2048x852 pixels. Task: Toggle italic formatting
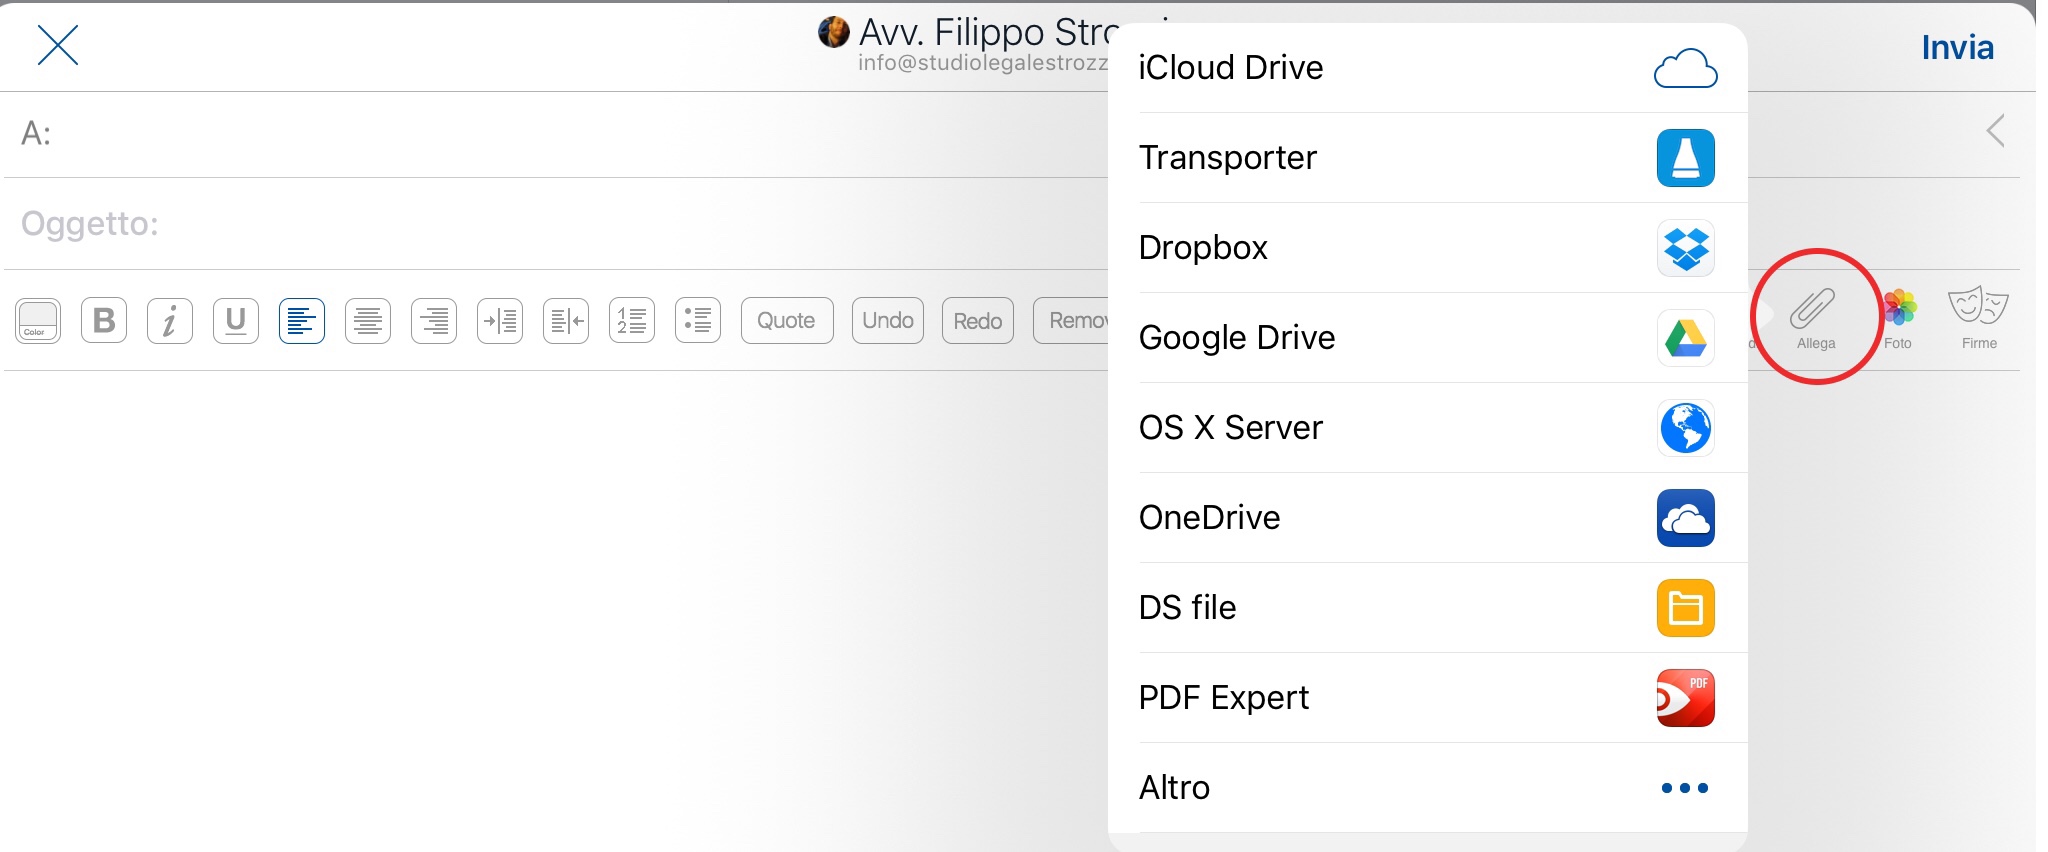[x=170, y=321]
